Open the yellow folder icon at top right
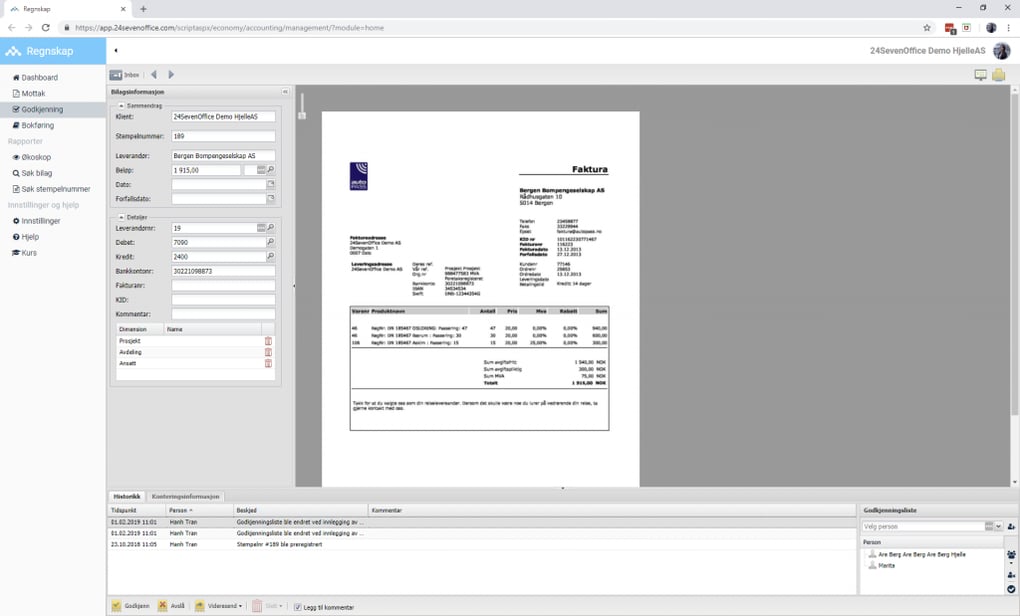 click(998, 75)
